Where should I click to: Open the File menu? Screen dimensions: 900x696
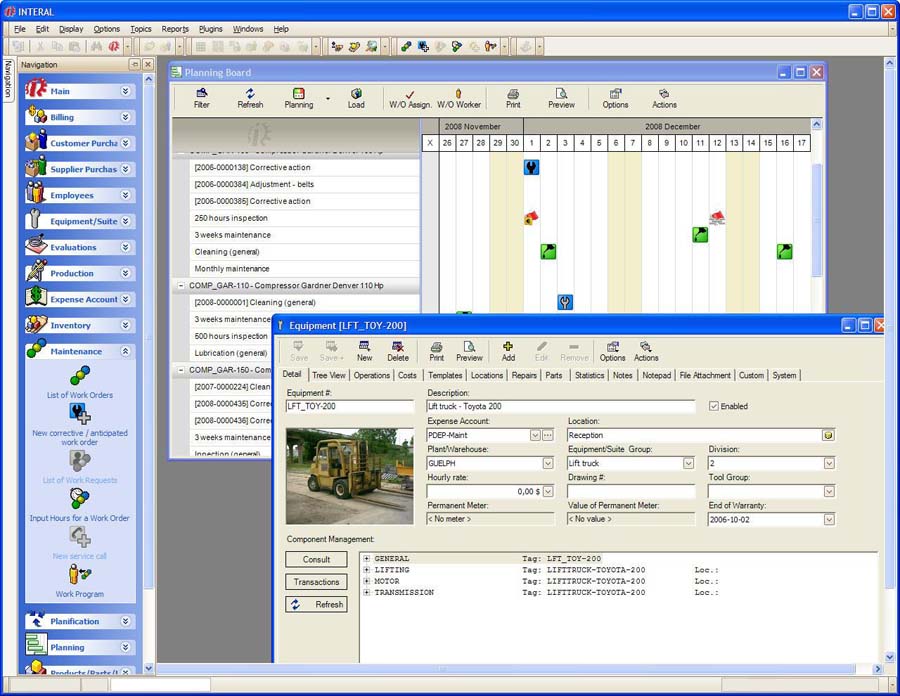tap(20, 29)
